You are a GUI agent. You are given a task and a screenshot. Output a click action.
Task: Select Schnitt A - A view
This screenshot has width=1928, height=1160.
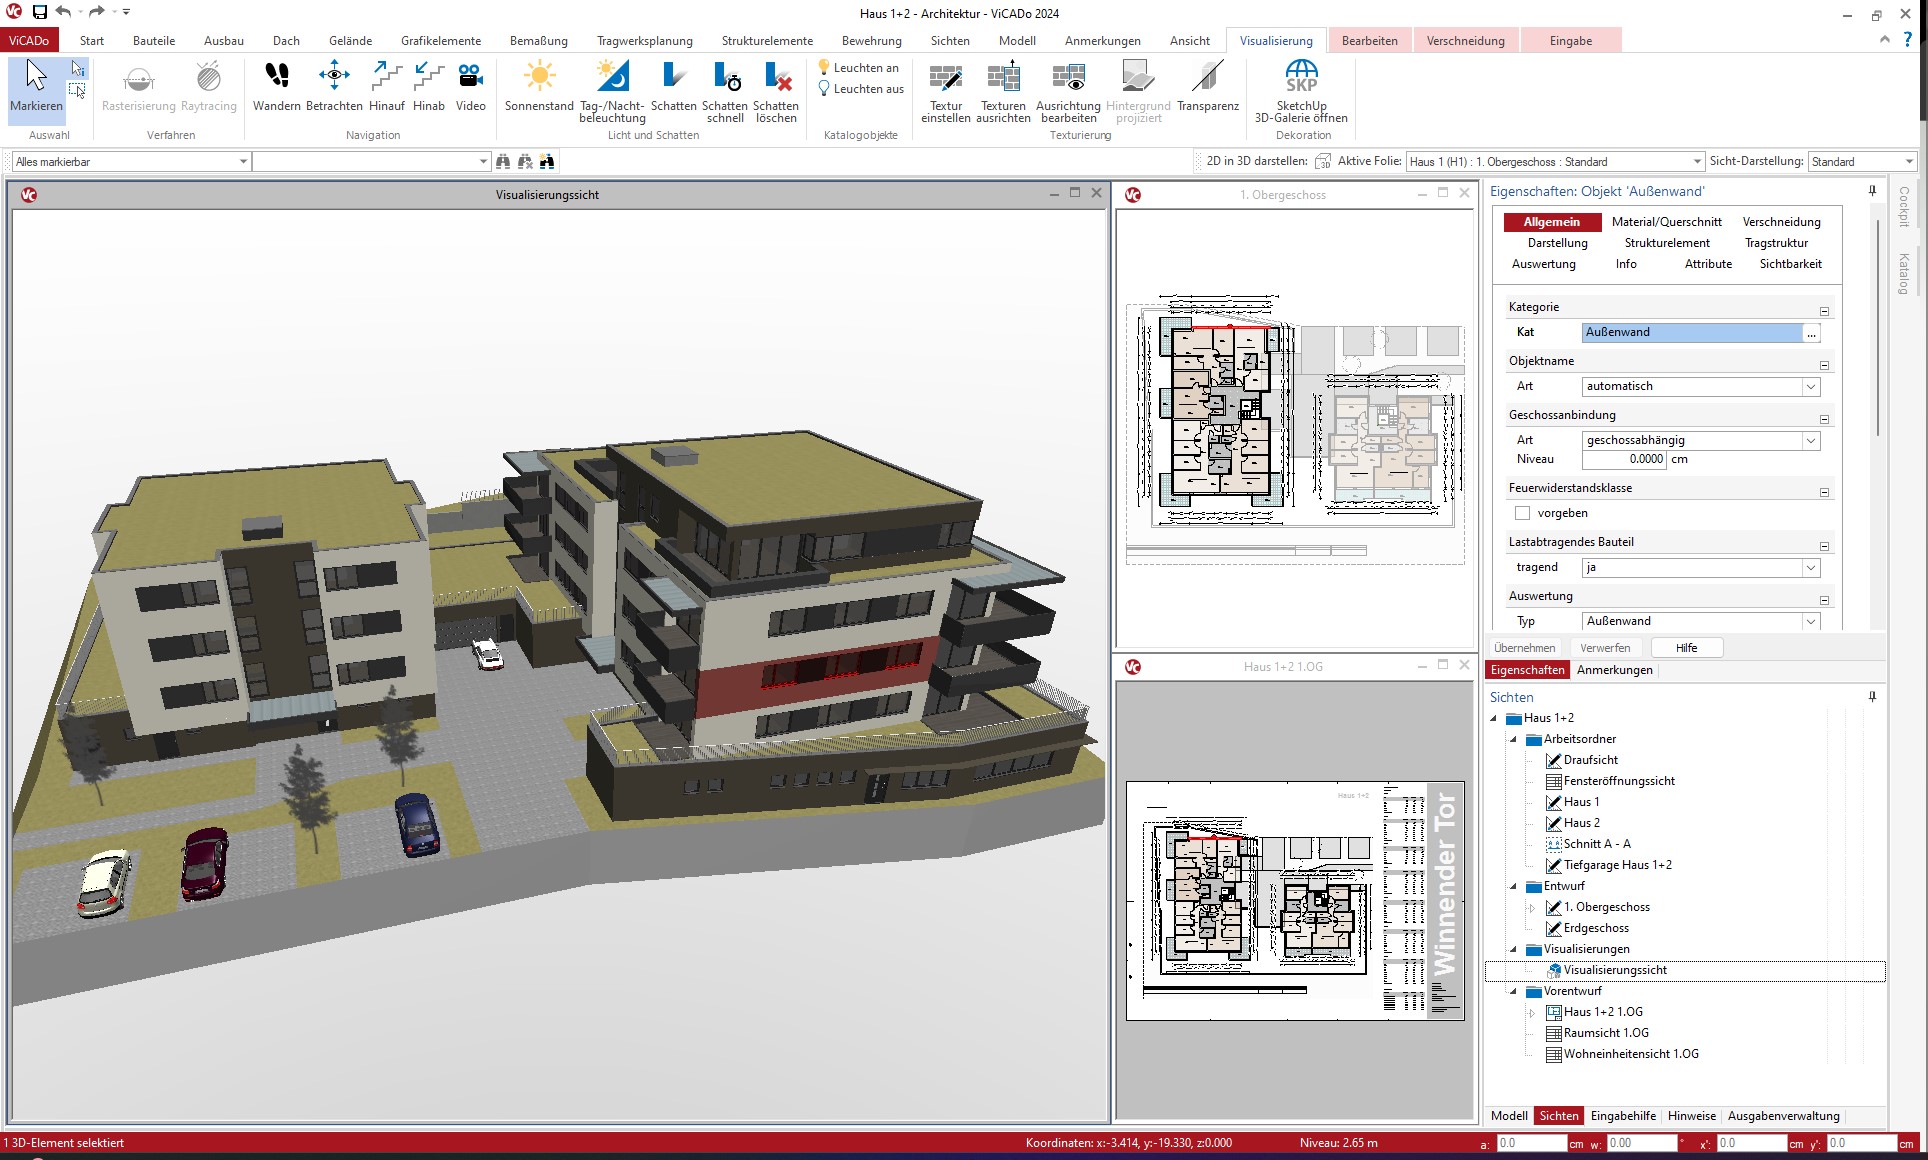point(1597,844)
